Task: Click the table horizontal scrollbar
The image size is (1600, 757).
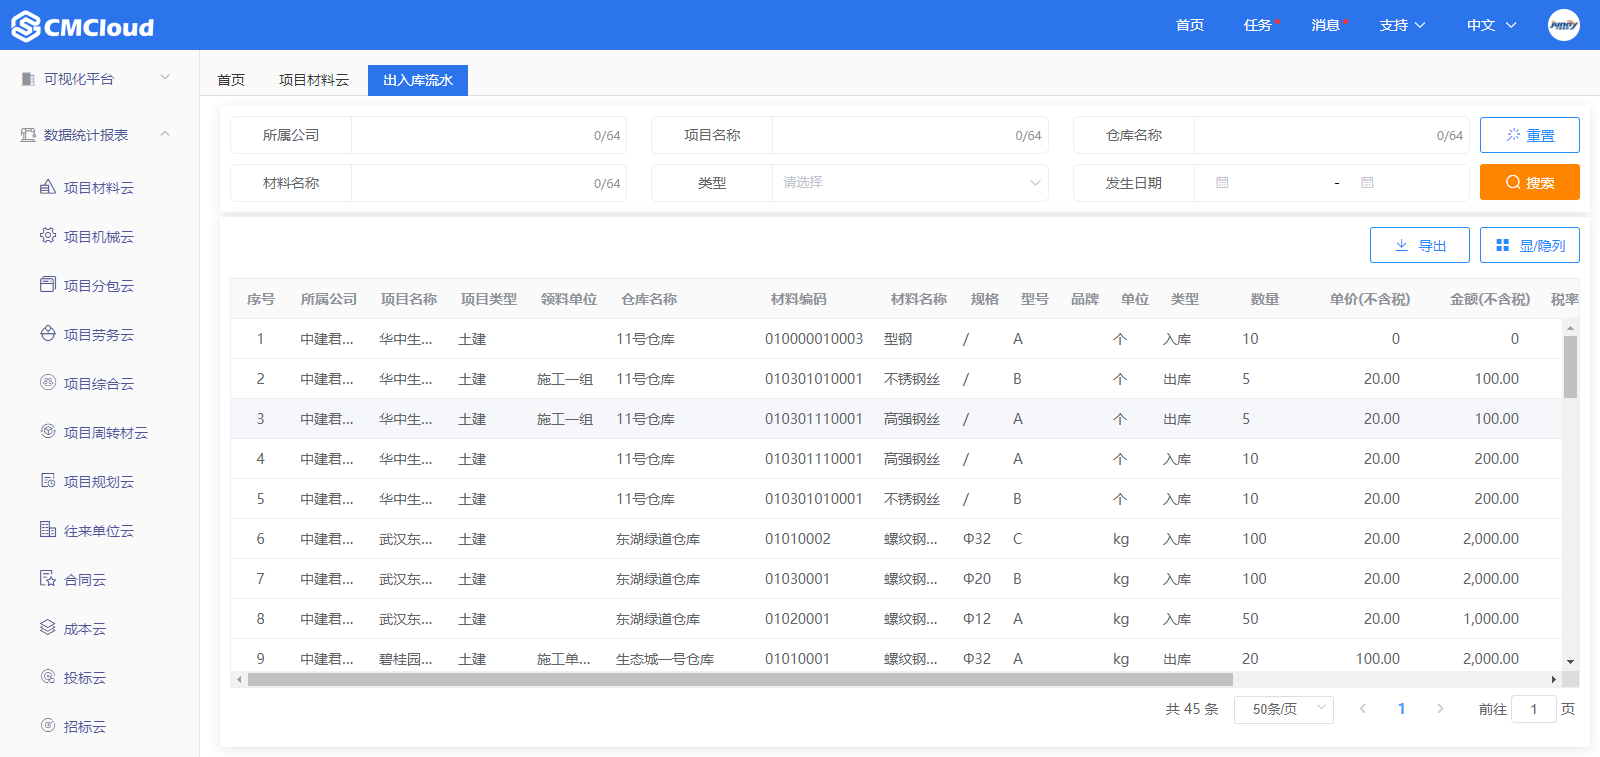Action: click(740, 679)
